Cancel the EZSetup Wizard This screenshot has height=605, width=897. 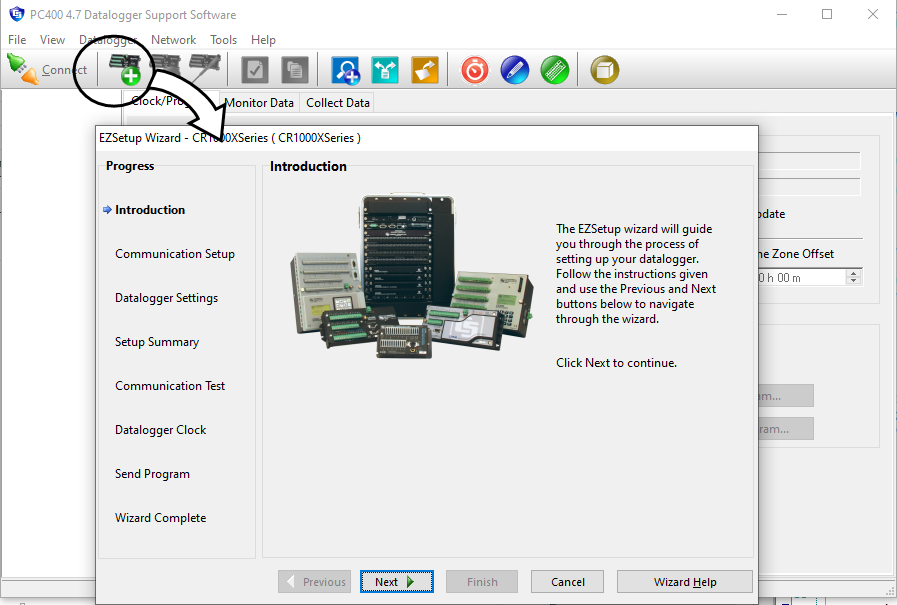[568, 582]
